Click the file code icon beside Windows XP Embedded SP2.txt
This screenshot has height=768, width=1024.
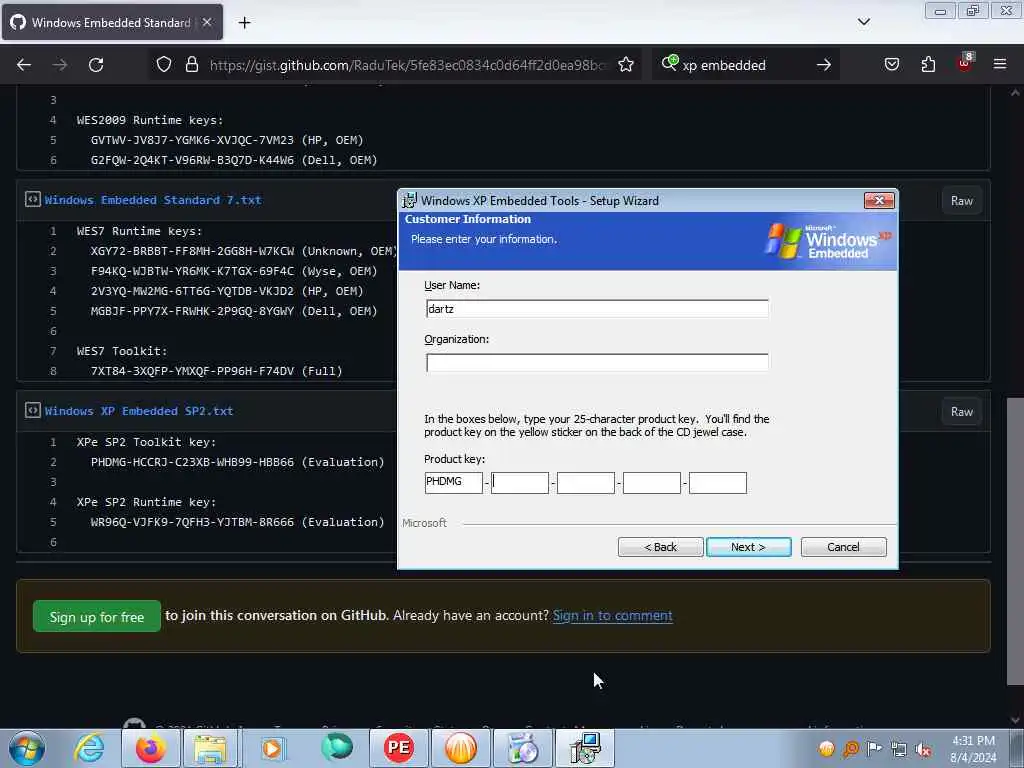[x=33, y=410]
